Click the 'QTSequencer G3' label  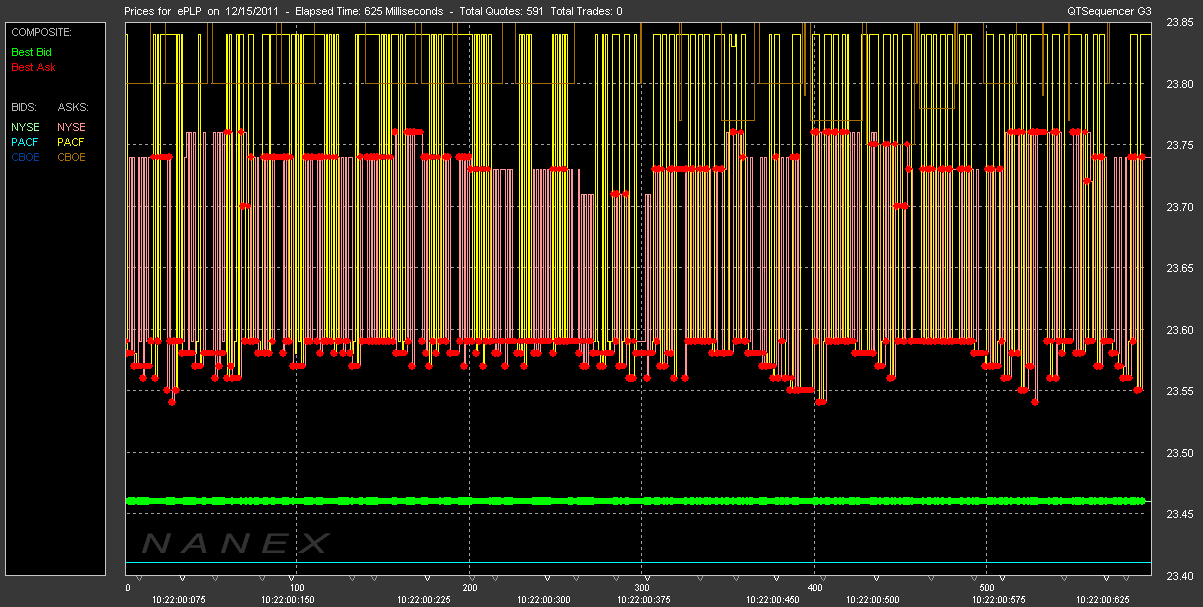[x=1108, y=11]
